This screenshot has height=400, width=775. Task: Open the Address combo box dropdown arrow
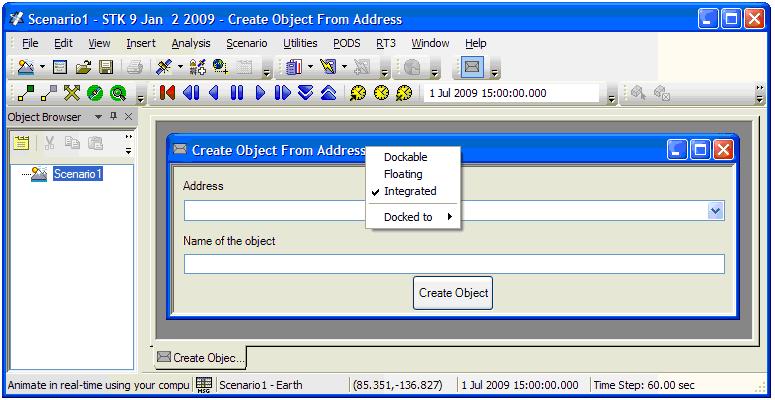[x=715, y=211]
